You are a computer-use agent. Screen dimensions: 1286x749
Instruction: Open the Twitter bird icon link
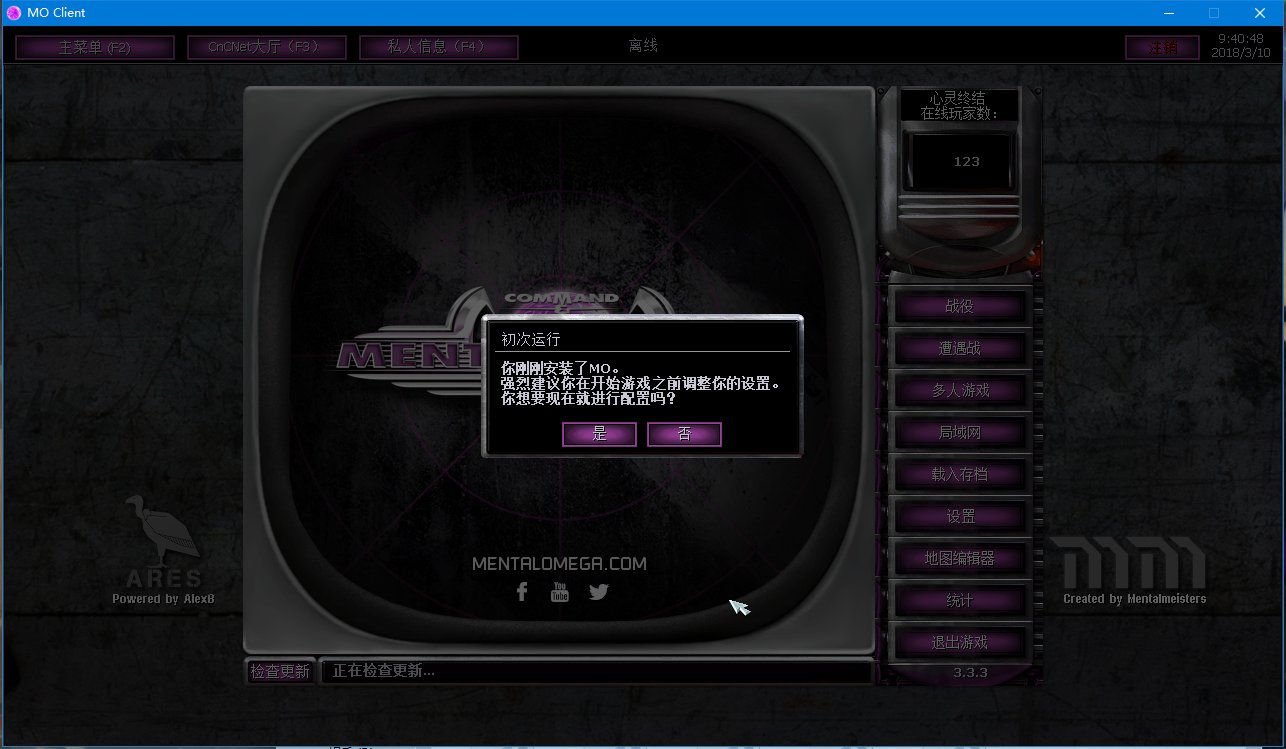click(598, 591)
